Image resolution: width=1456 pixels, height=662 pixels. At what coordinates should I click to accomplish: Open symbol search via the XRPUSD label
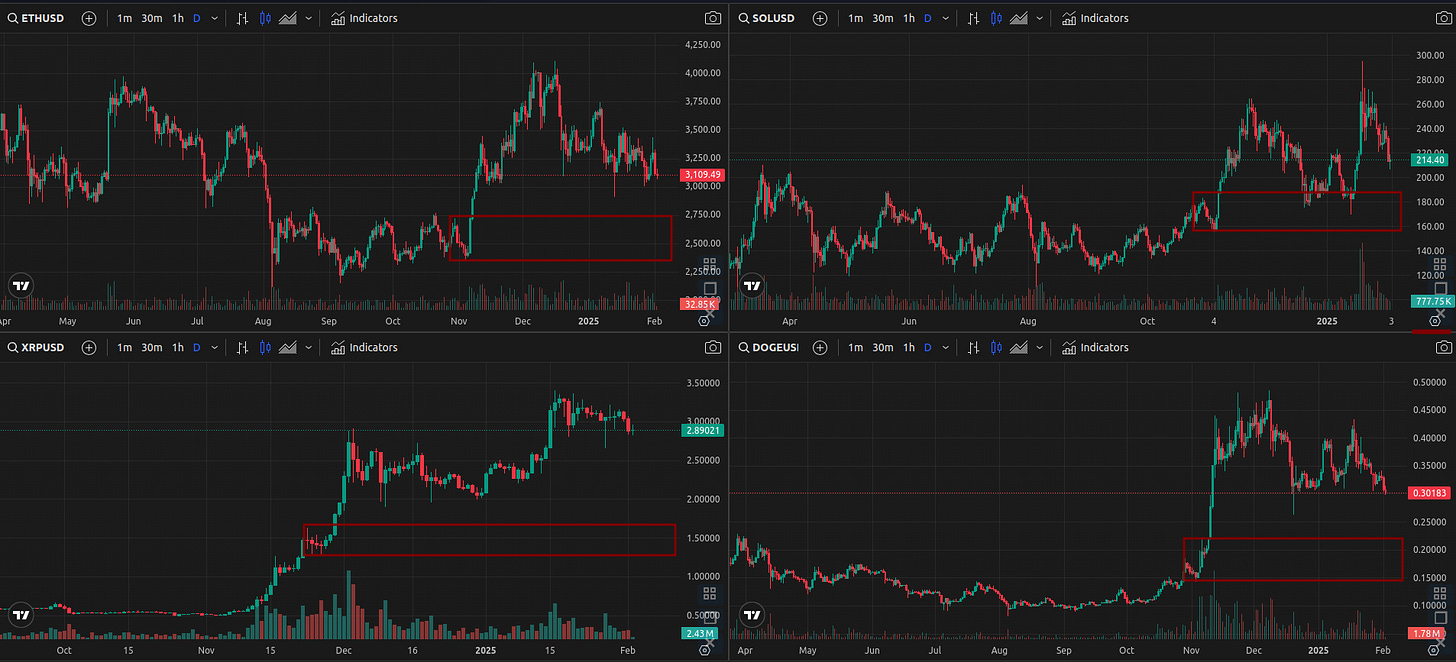tap(37, 347)
